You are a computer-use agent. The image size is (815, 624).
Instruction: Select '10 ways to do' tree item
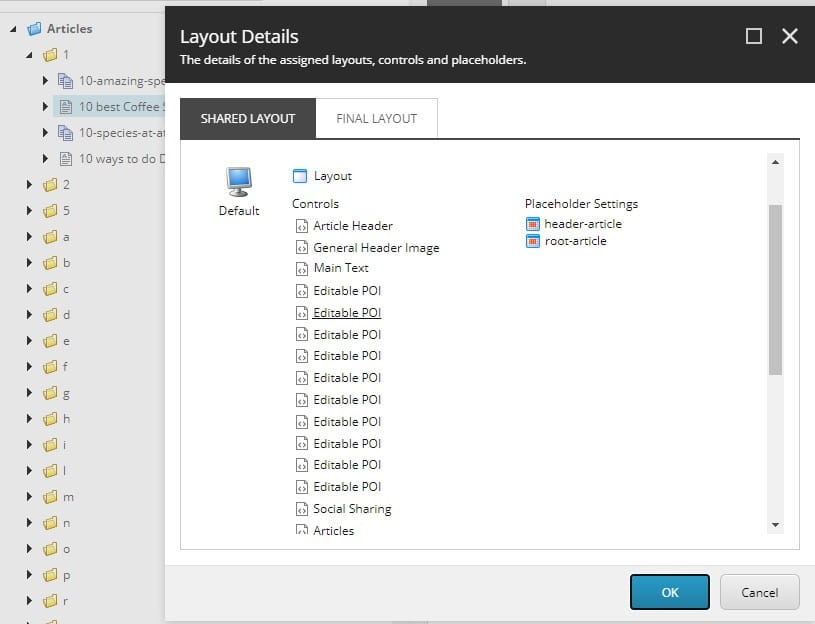(x=122, y=159)
